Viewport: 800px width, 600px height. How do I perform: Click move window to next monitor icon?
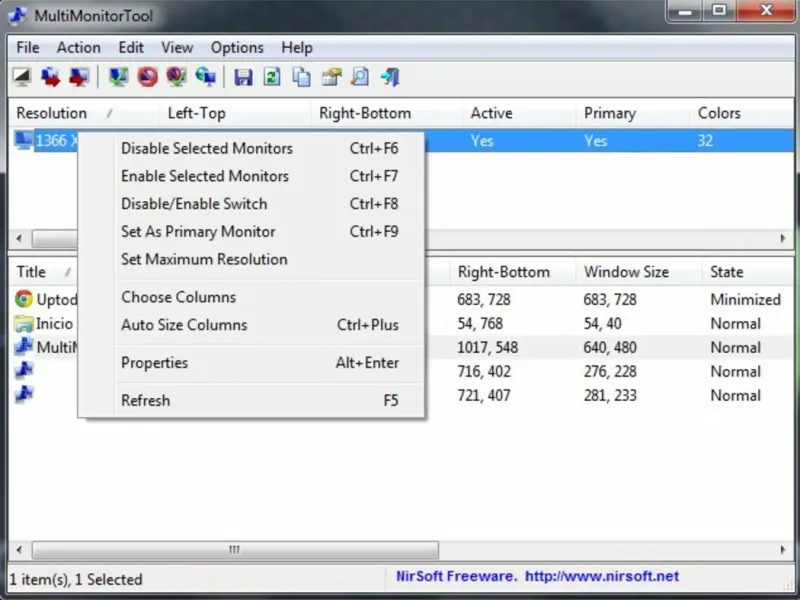tap(51, 77)
